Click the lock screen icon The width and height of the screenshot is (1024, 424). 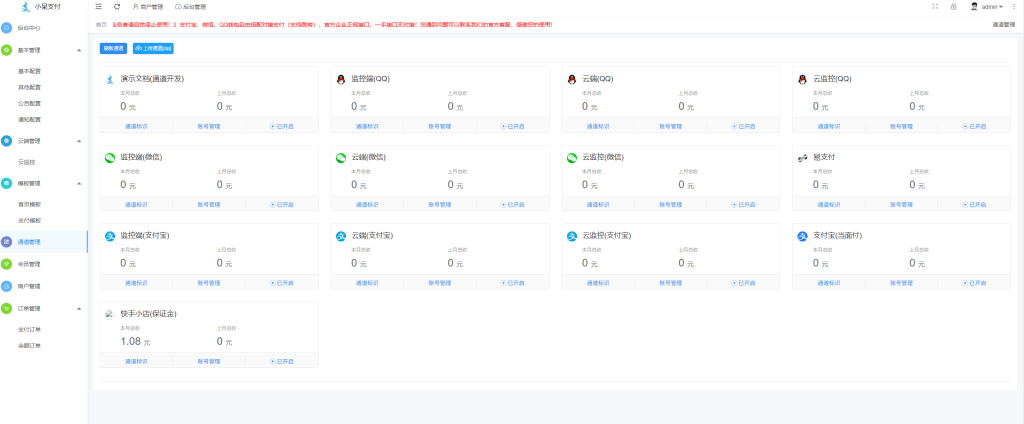click(x=953, y=6)
